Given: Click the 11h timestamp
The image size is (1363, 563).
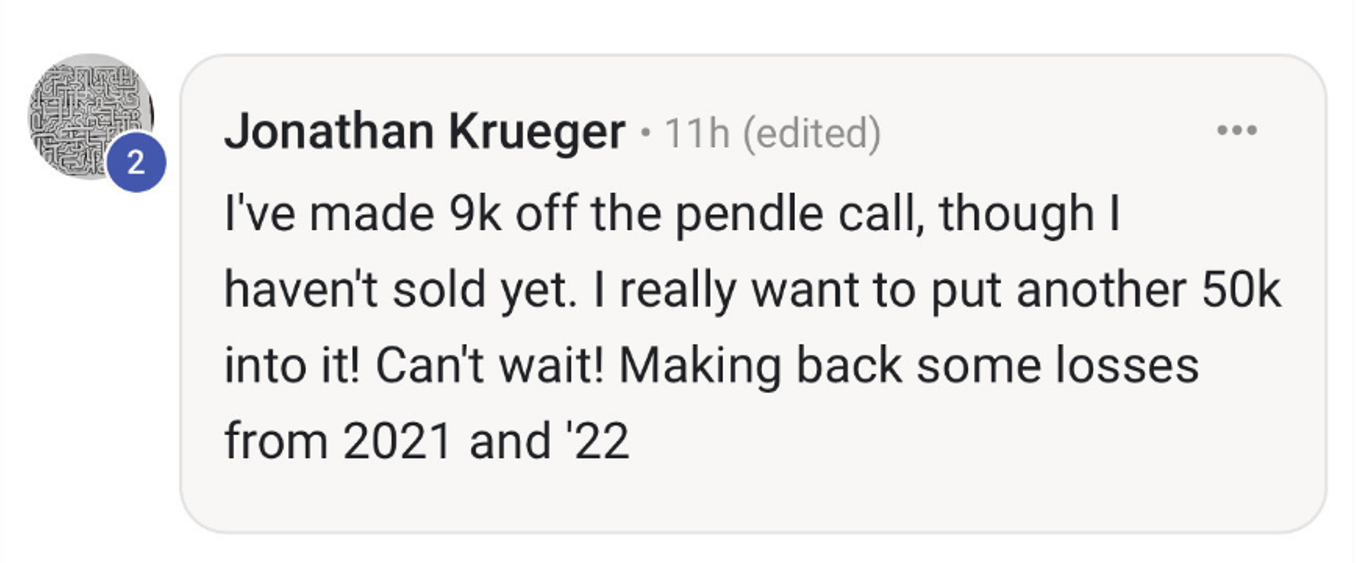Looking at the screenshot, I should (x=697, y=133).
